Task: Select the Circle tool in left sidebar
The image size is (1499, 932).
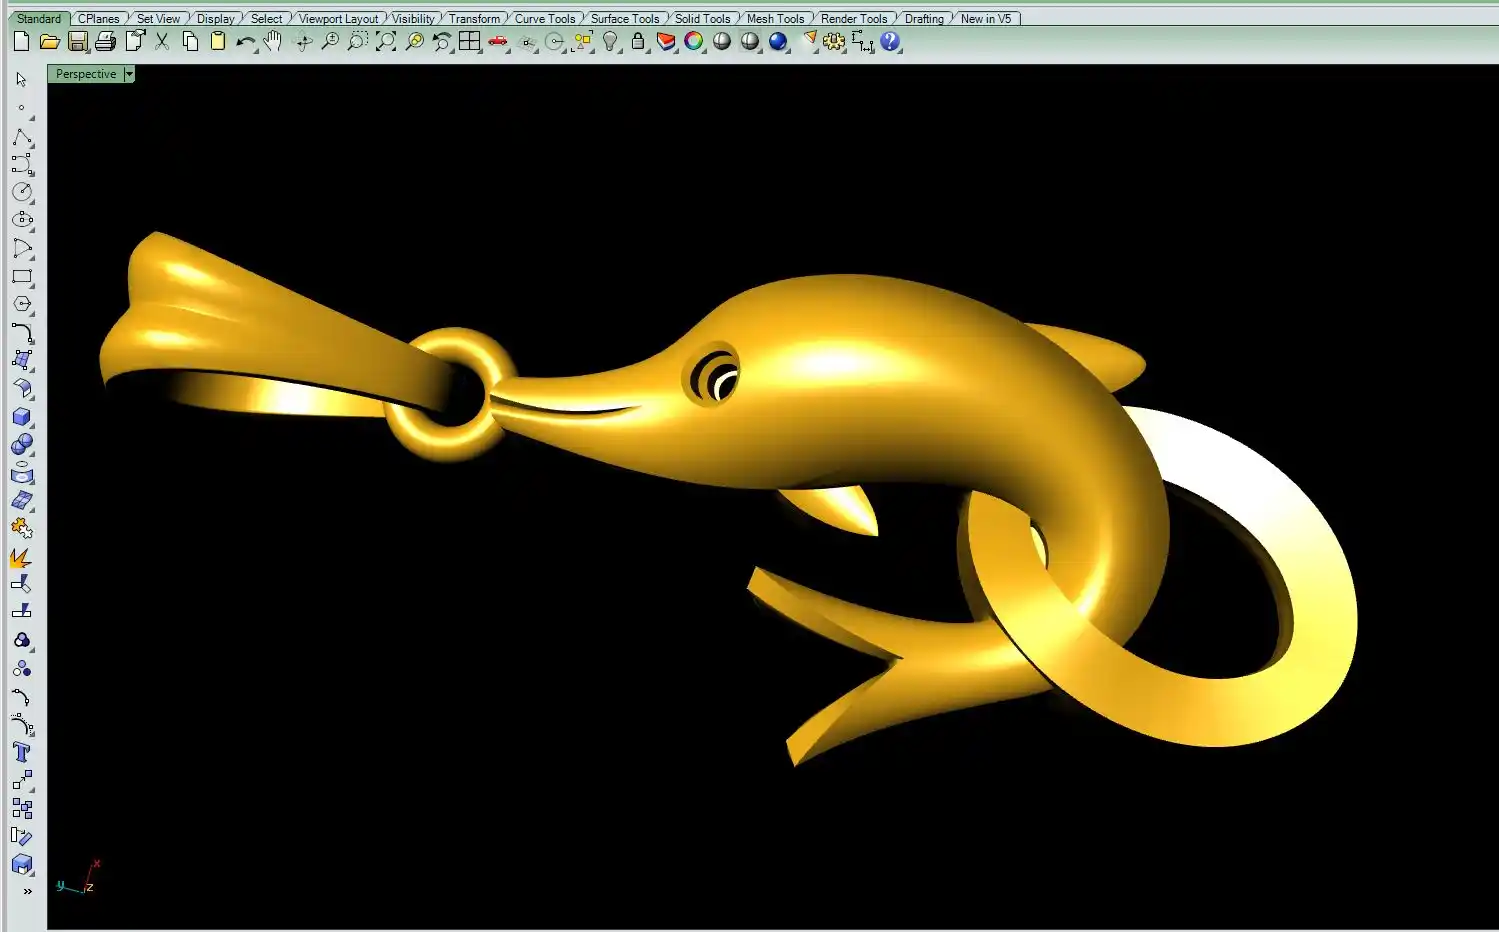Action: point(22,192)
